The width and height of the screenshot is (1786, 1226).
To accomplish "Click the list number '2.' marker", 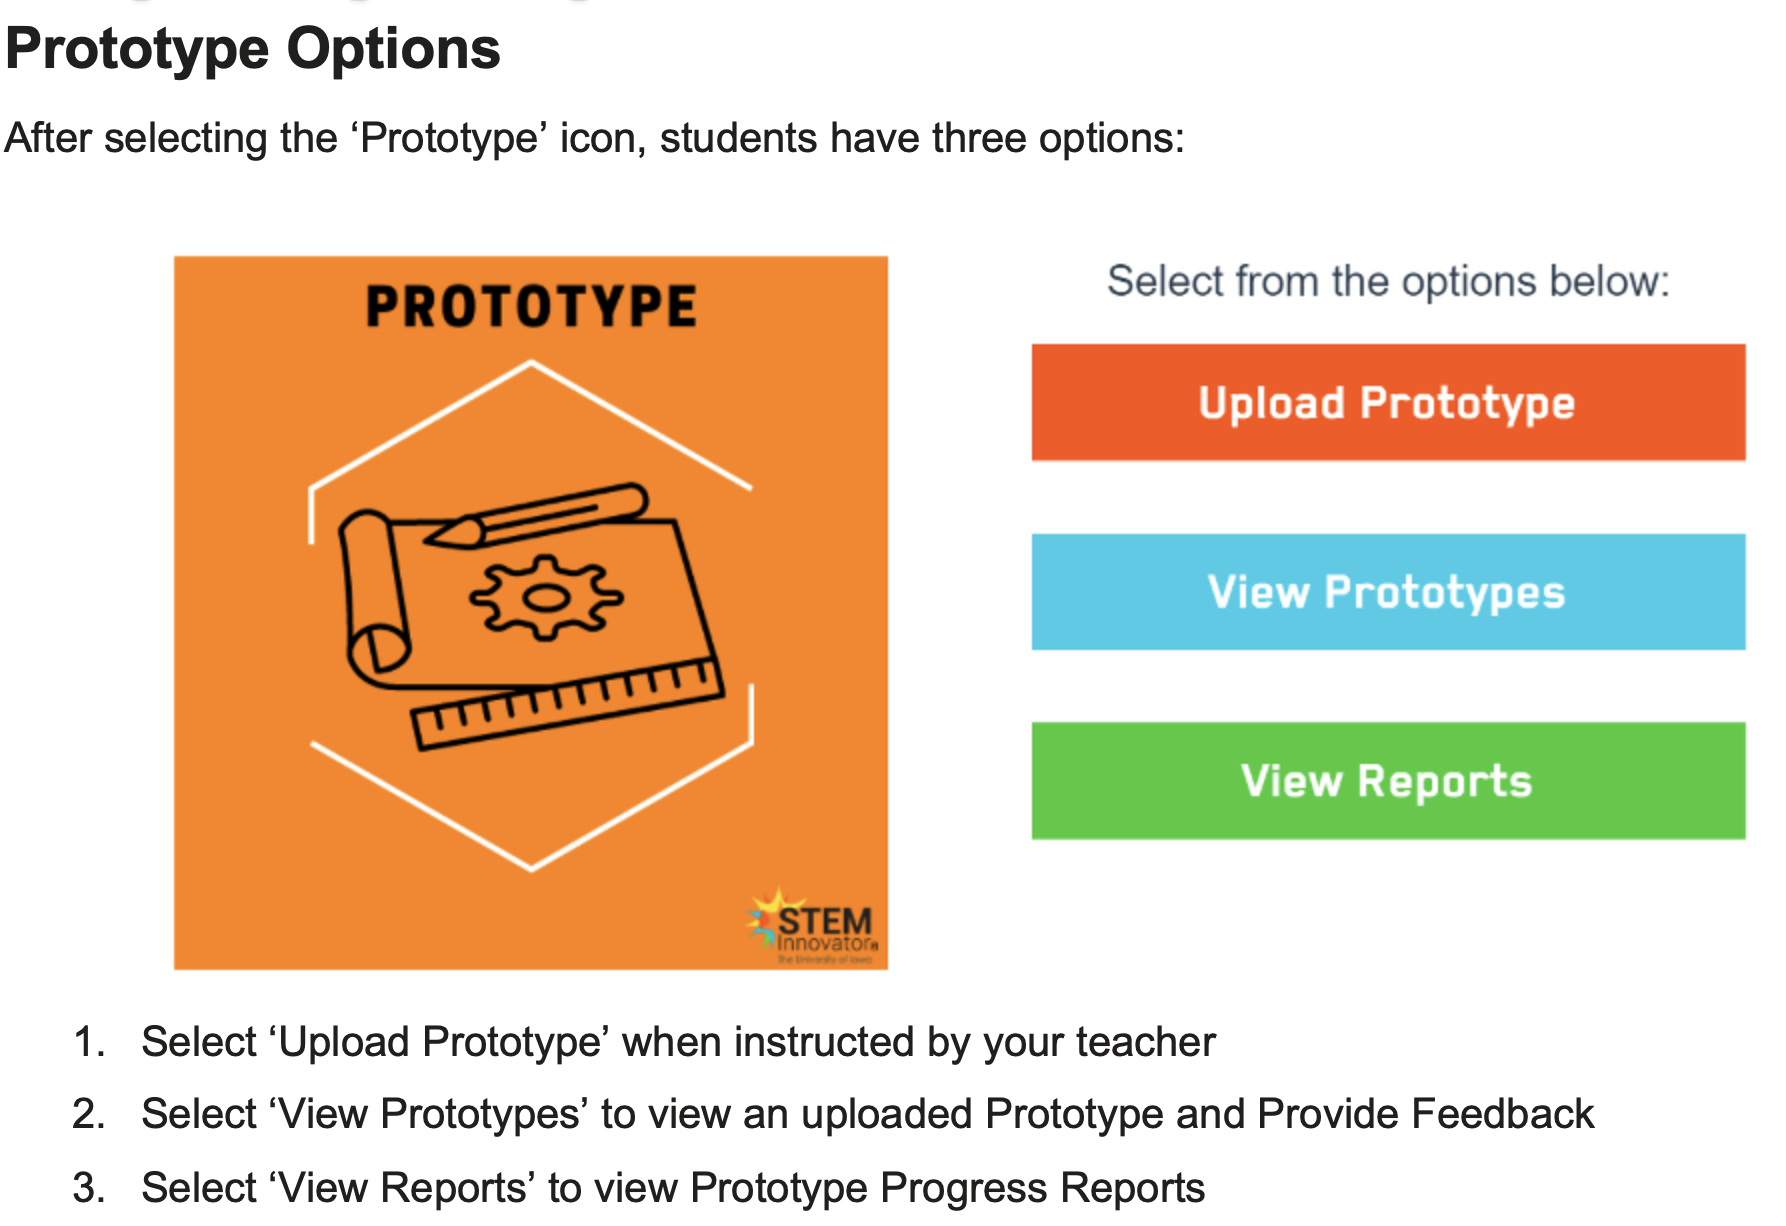I will tap(89, 1114).
